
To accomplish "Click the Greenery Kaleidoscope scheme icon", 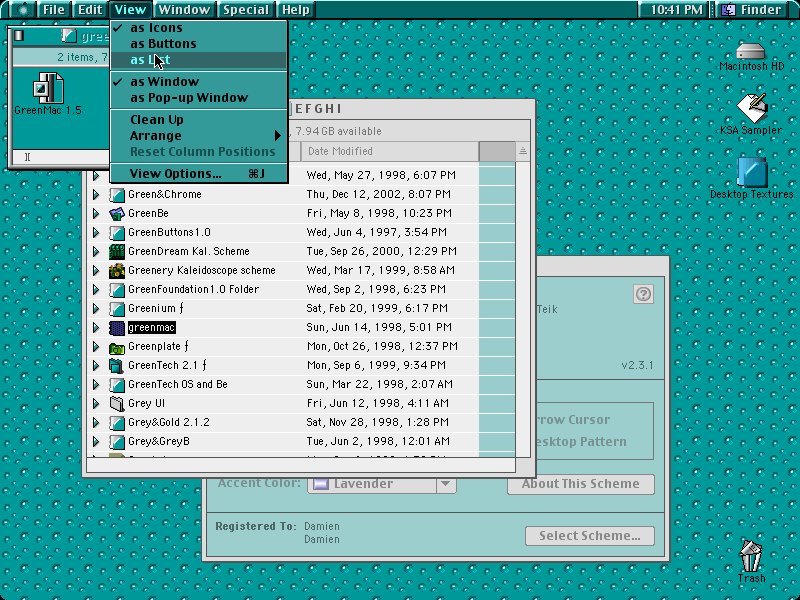I will pyautogui.click(x=117, y=270).
